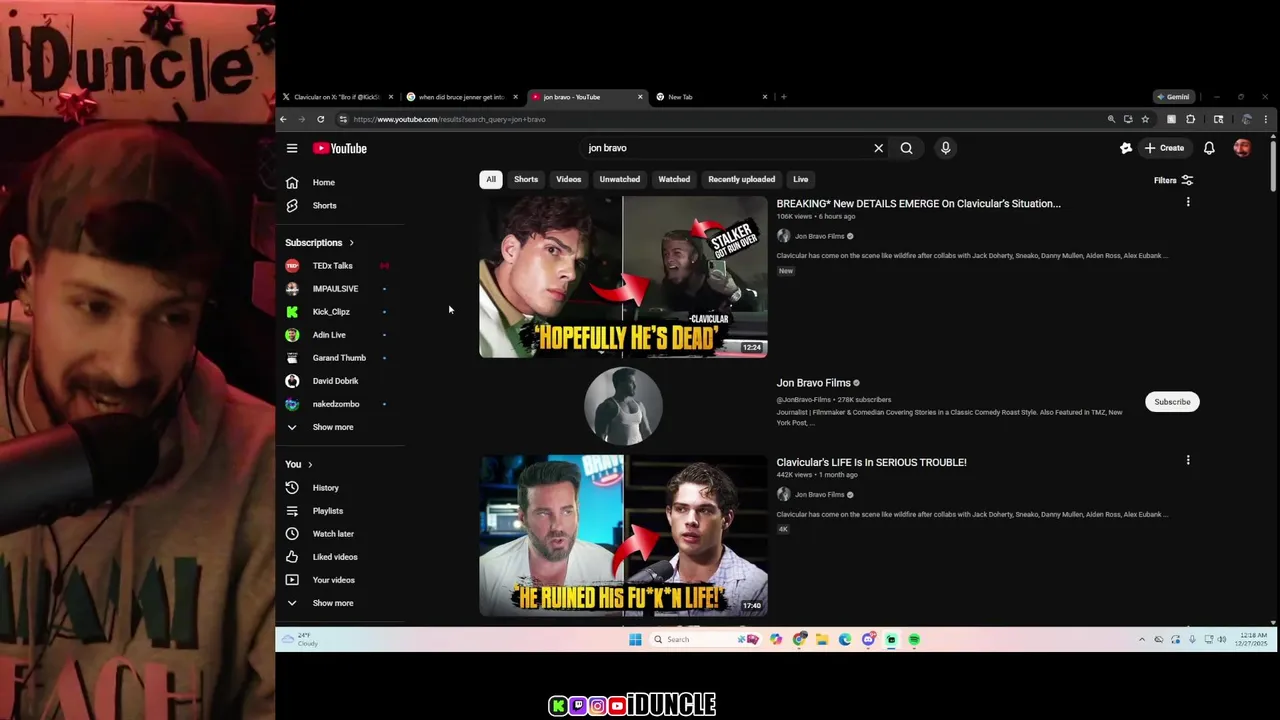Screen dimensions: 1280x720
Task: Expand the Subscriptions section heading
Action: pyautogui.click(x=320, y=242)
